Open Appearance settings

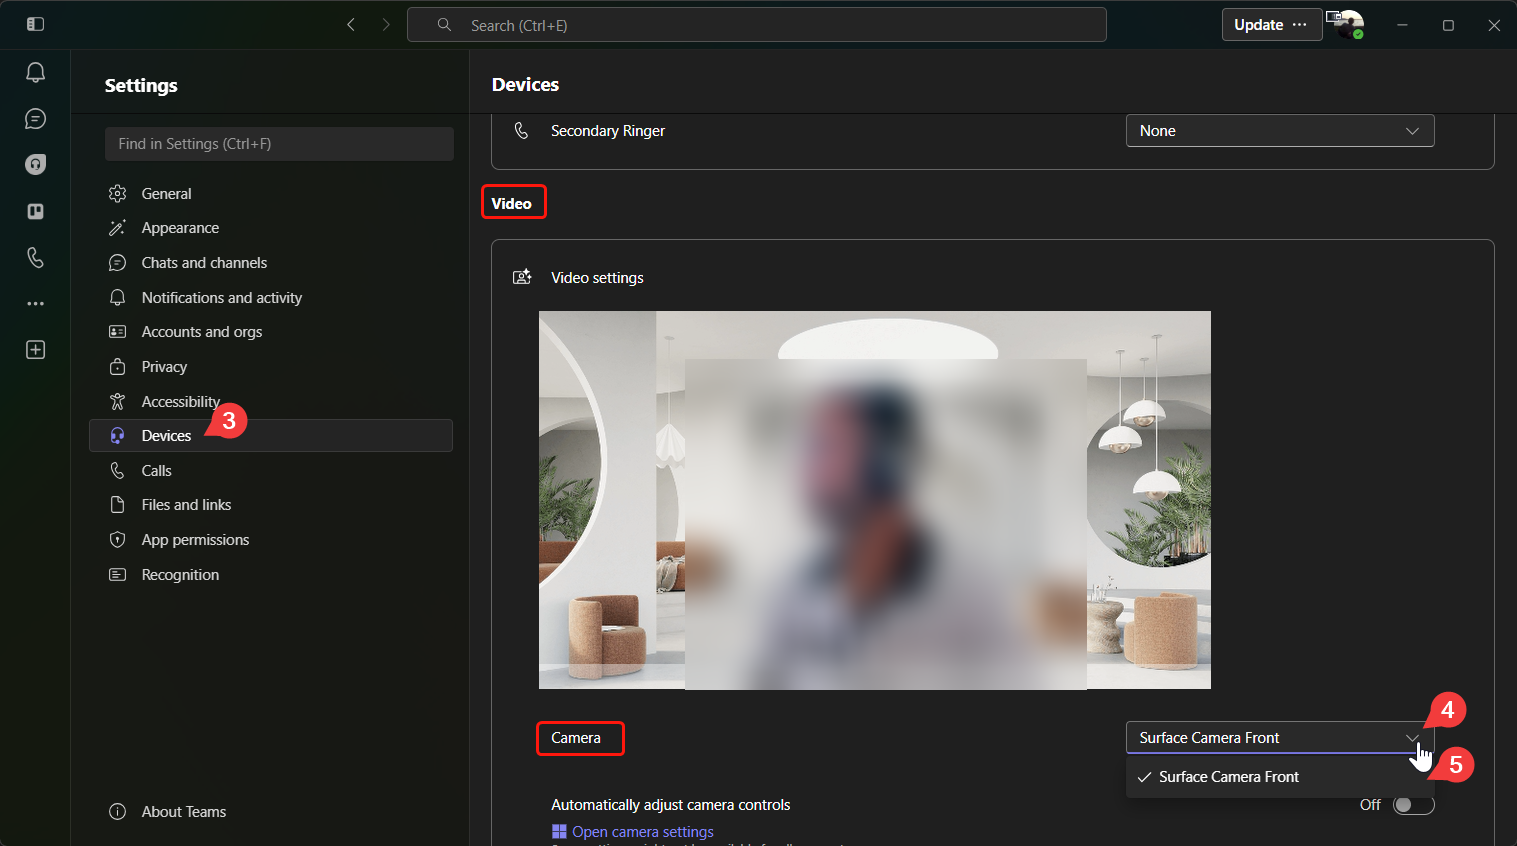(x=271, y=228)
